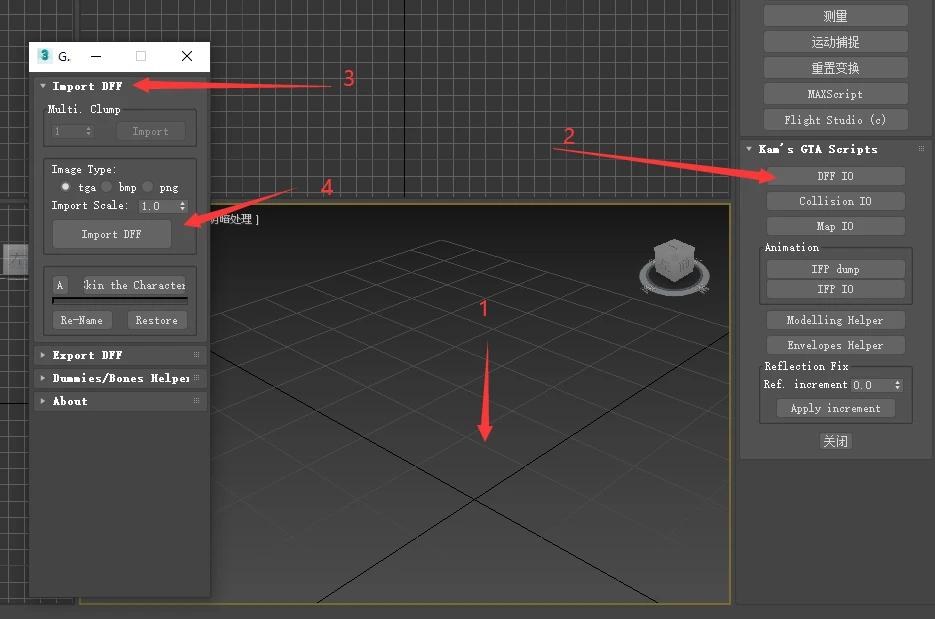
Task: Open Map IO script
Action: pyautogui.click(x=835, y=226)
